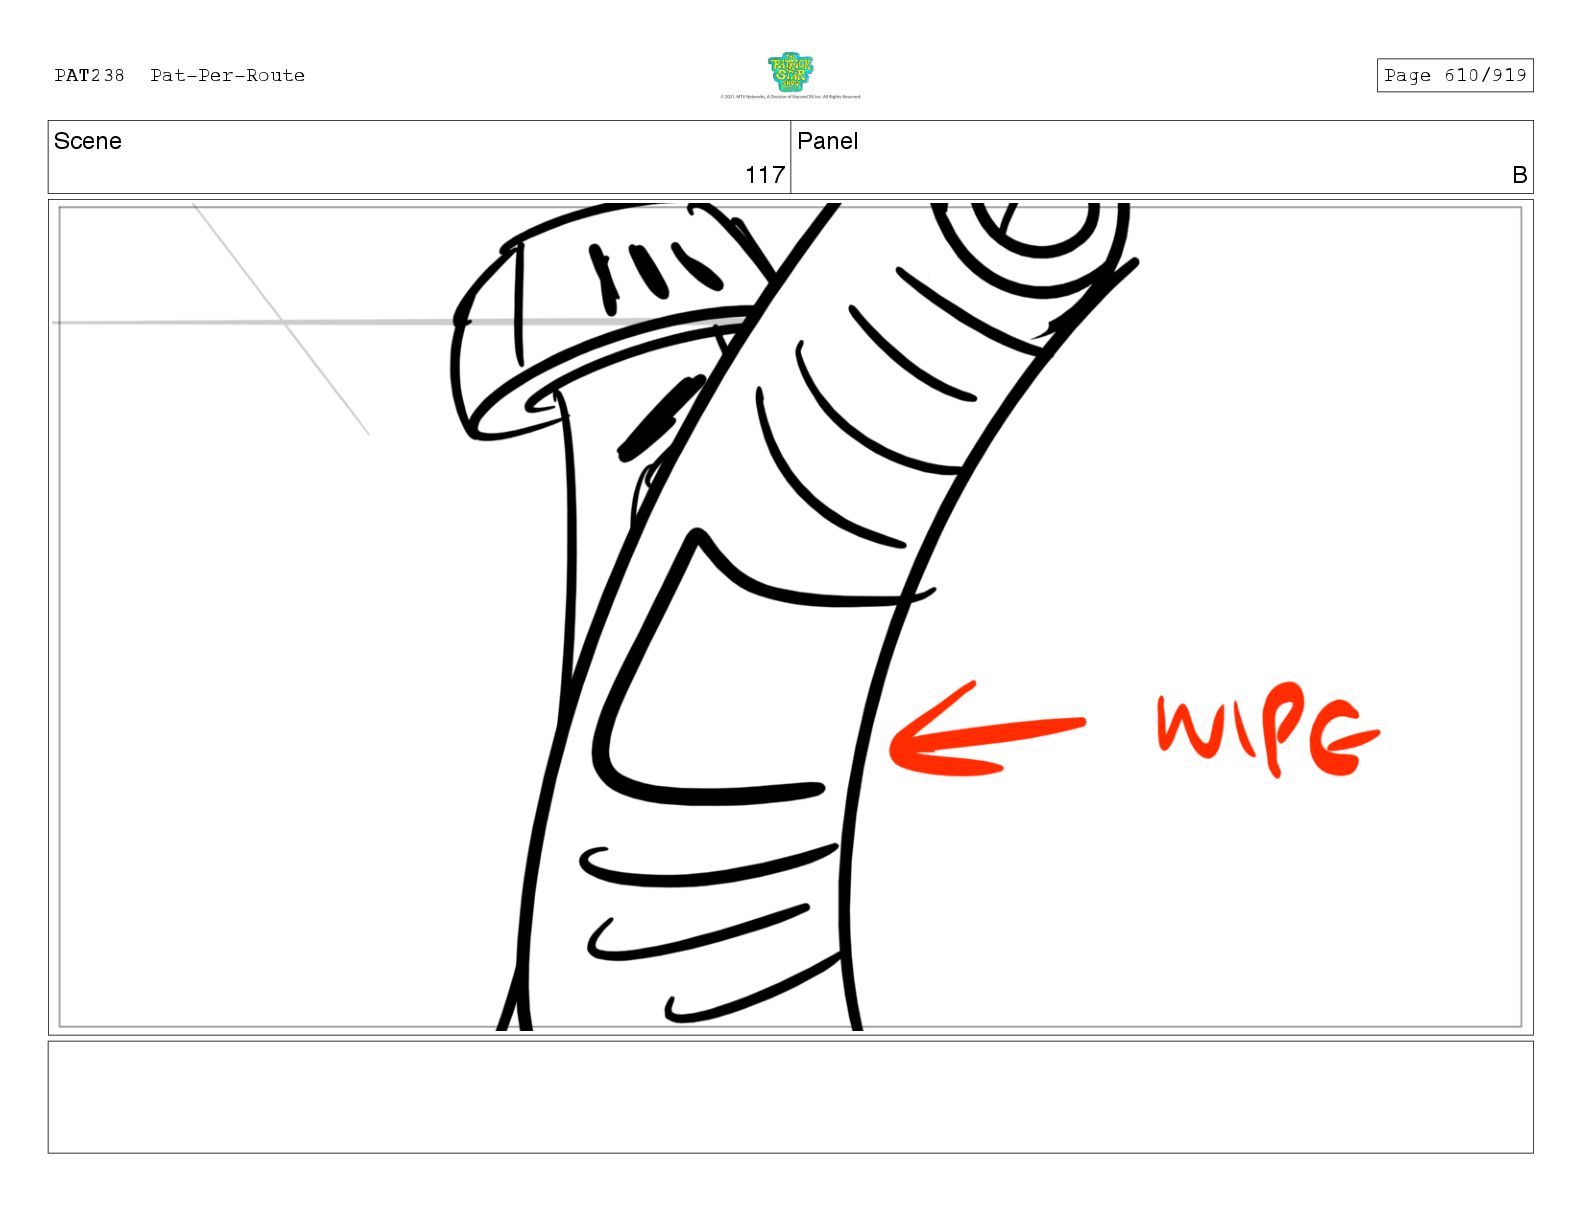Viewport: 1582px width, 1225px height.
Task: Click the copyright line under the logo
Action: coord(790,97)
